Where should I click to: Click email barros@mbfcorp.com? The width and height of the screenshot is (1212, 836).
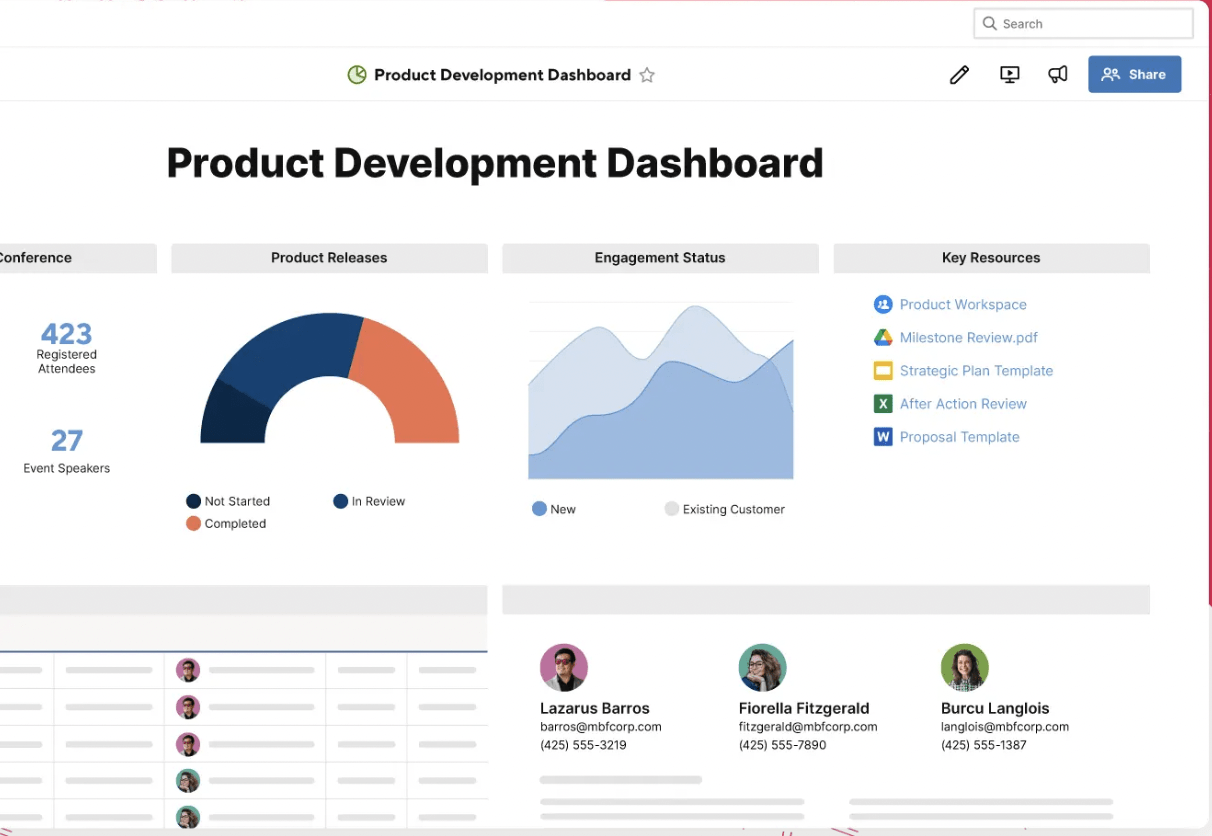click(601, 727)
